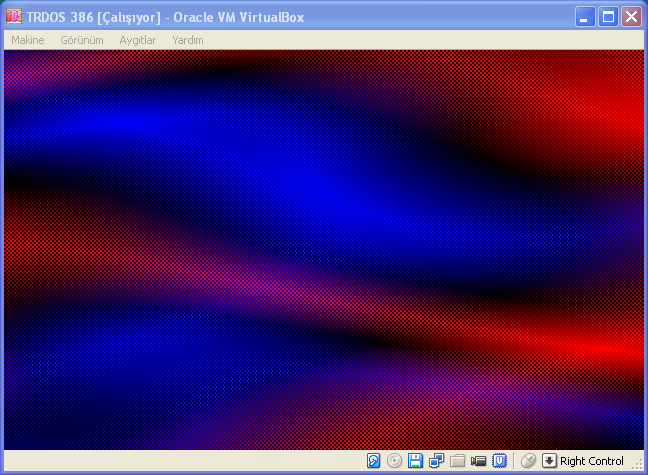
Task: Close the TRDOS 386 VM window
Action: coord(631,16)
